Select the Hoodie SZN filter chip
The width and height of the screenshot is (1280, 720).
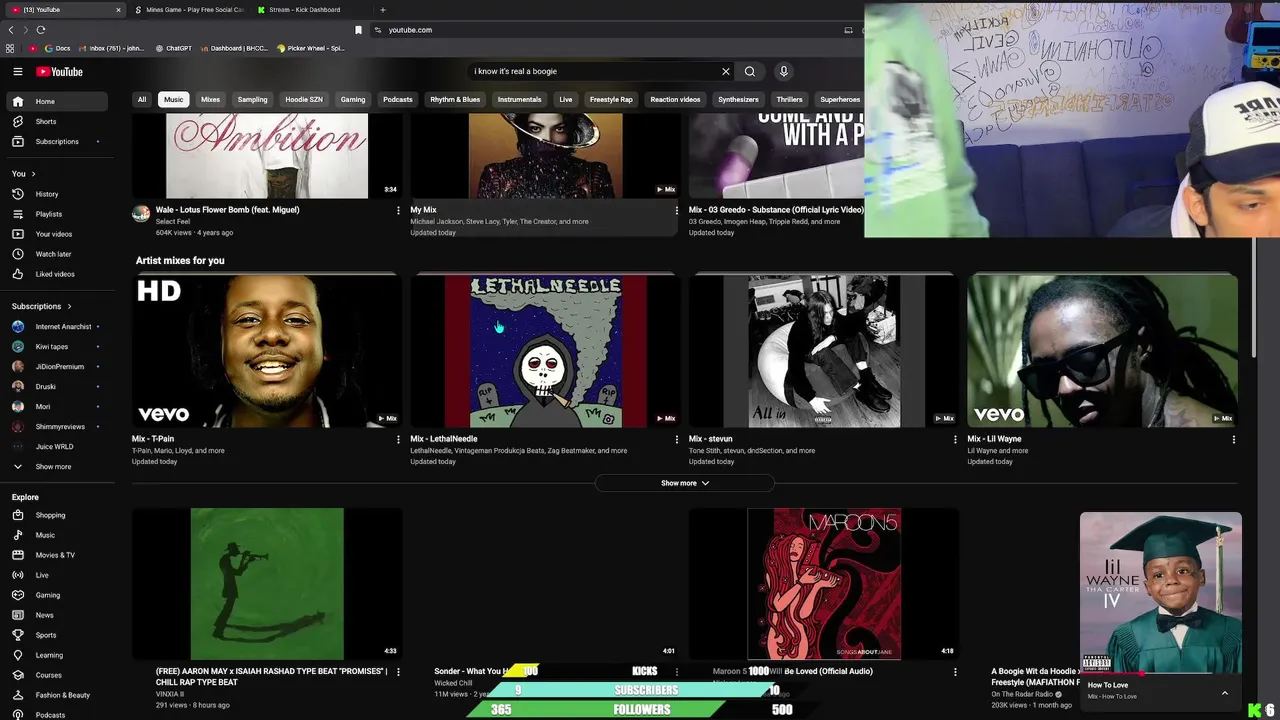pos(304,99)
